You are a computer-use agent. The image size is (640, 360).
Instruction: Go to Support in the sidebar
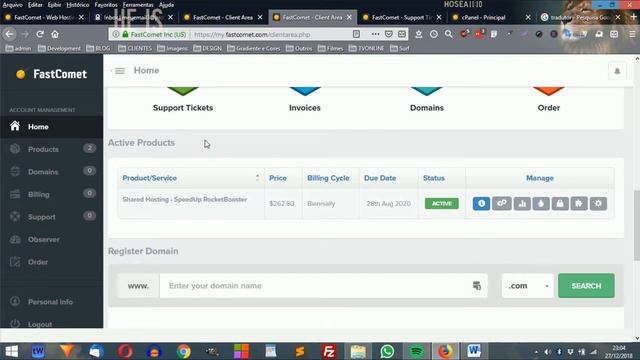(51, 217)
